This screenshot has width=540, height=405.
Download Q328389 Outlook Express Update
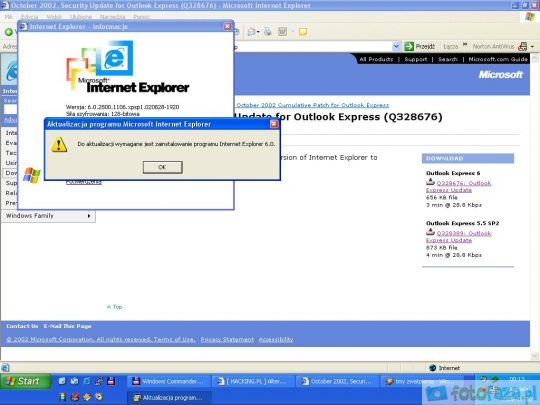tap(458, 237)
